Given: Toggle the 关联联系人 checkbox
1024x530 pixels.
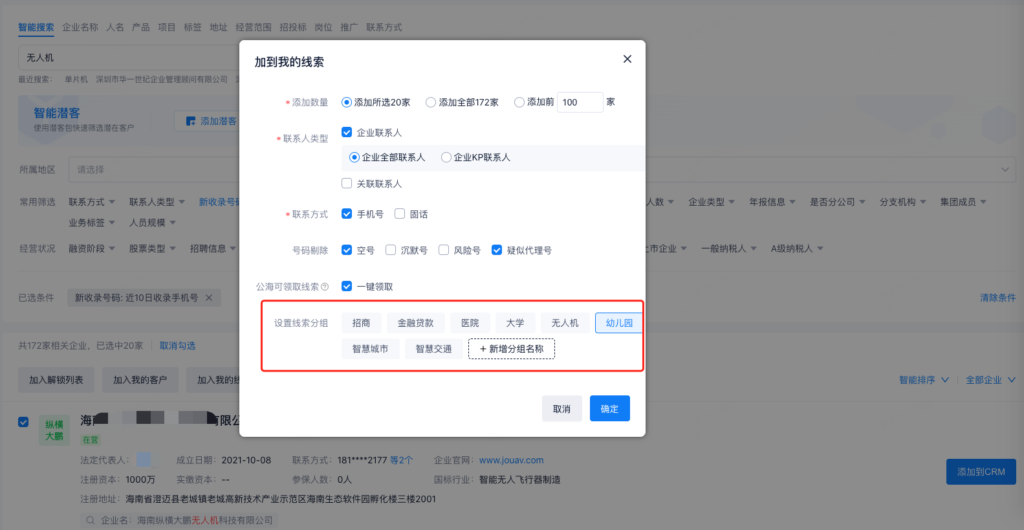Looking at the screenshot, I should coord(347,184).
